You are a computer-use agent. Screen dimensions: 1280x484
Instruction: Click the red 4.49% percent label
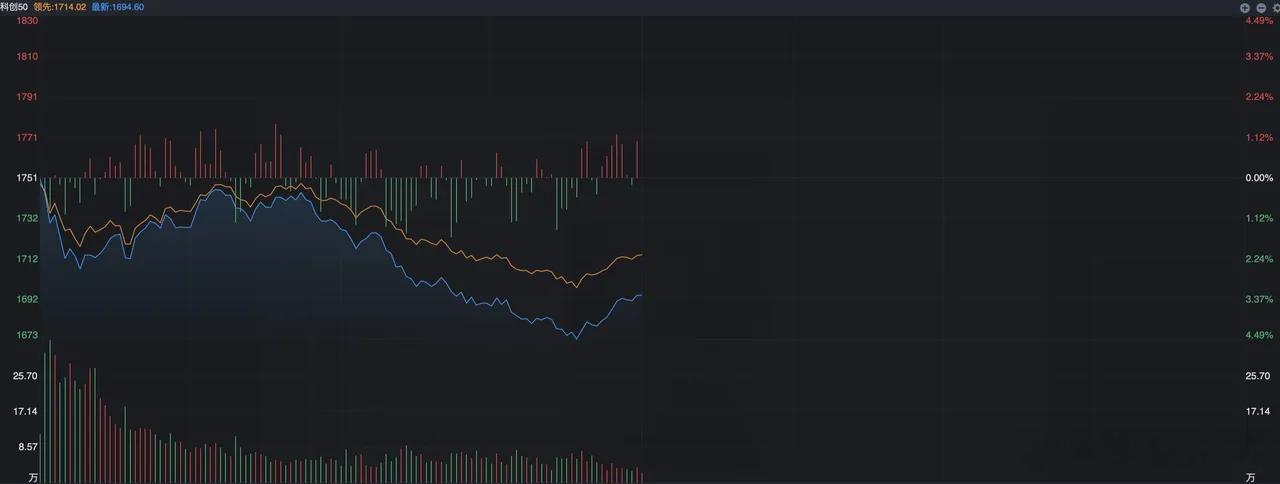[1259, 20]
